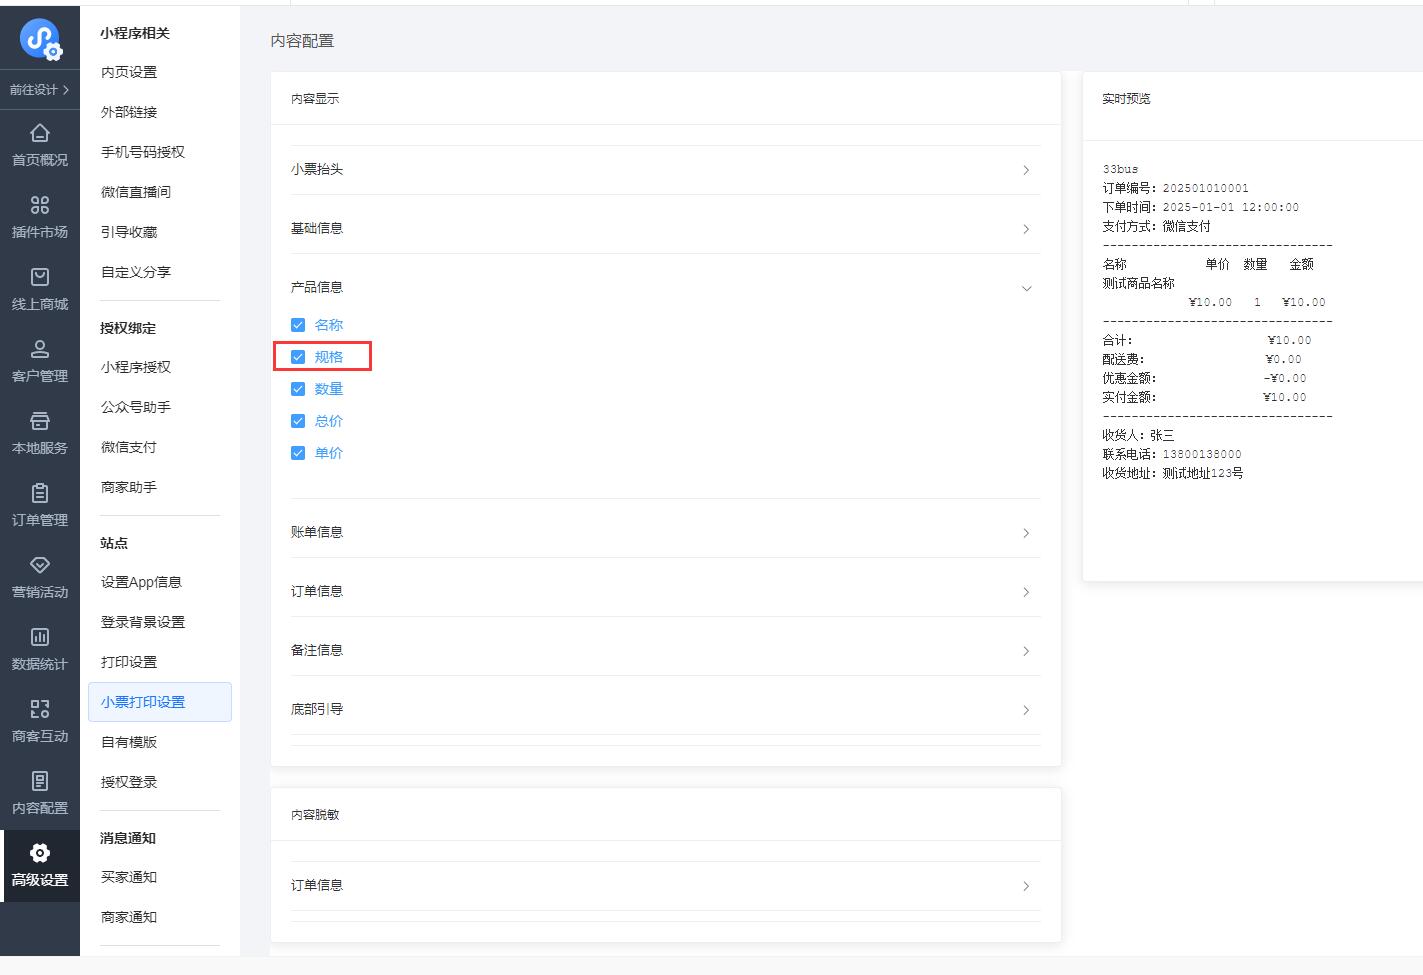Open the 首页概况 home icon

(x=40, y=133)
